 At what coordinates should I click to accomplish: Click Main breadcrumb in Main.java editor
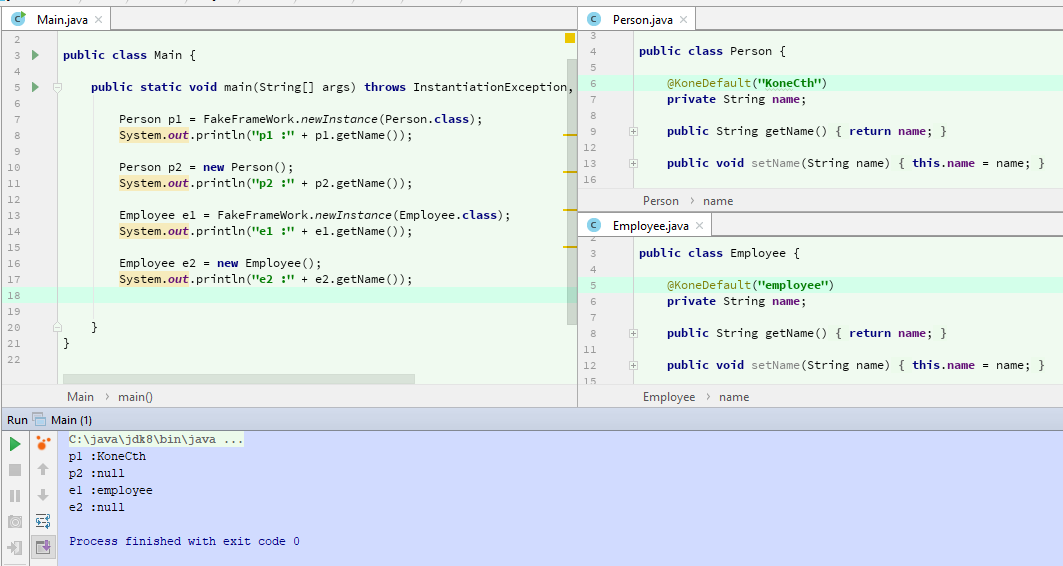80,397
